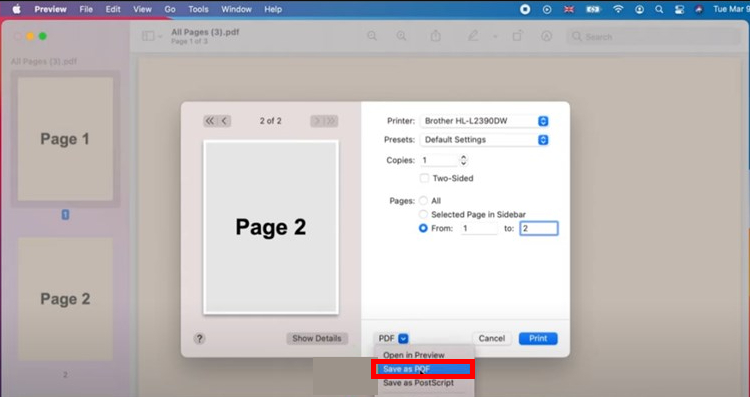Open the Apple menu

tap(17, 9)
